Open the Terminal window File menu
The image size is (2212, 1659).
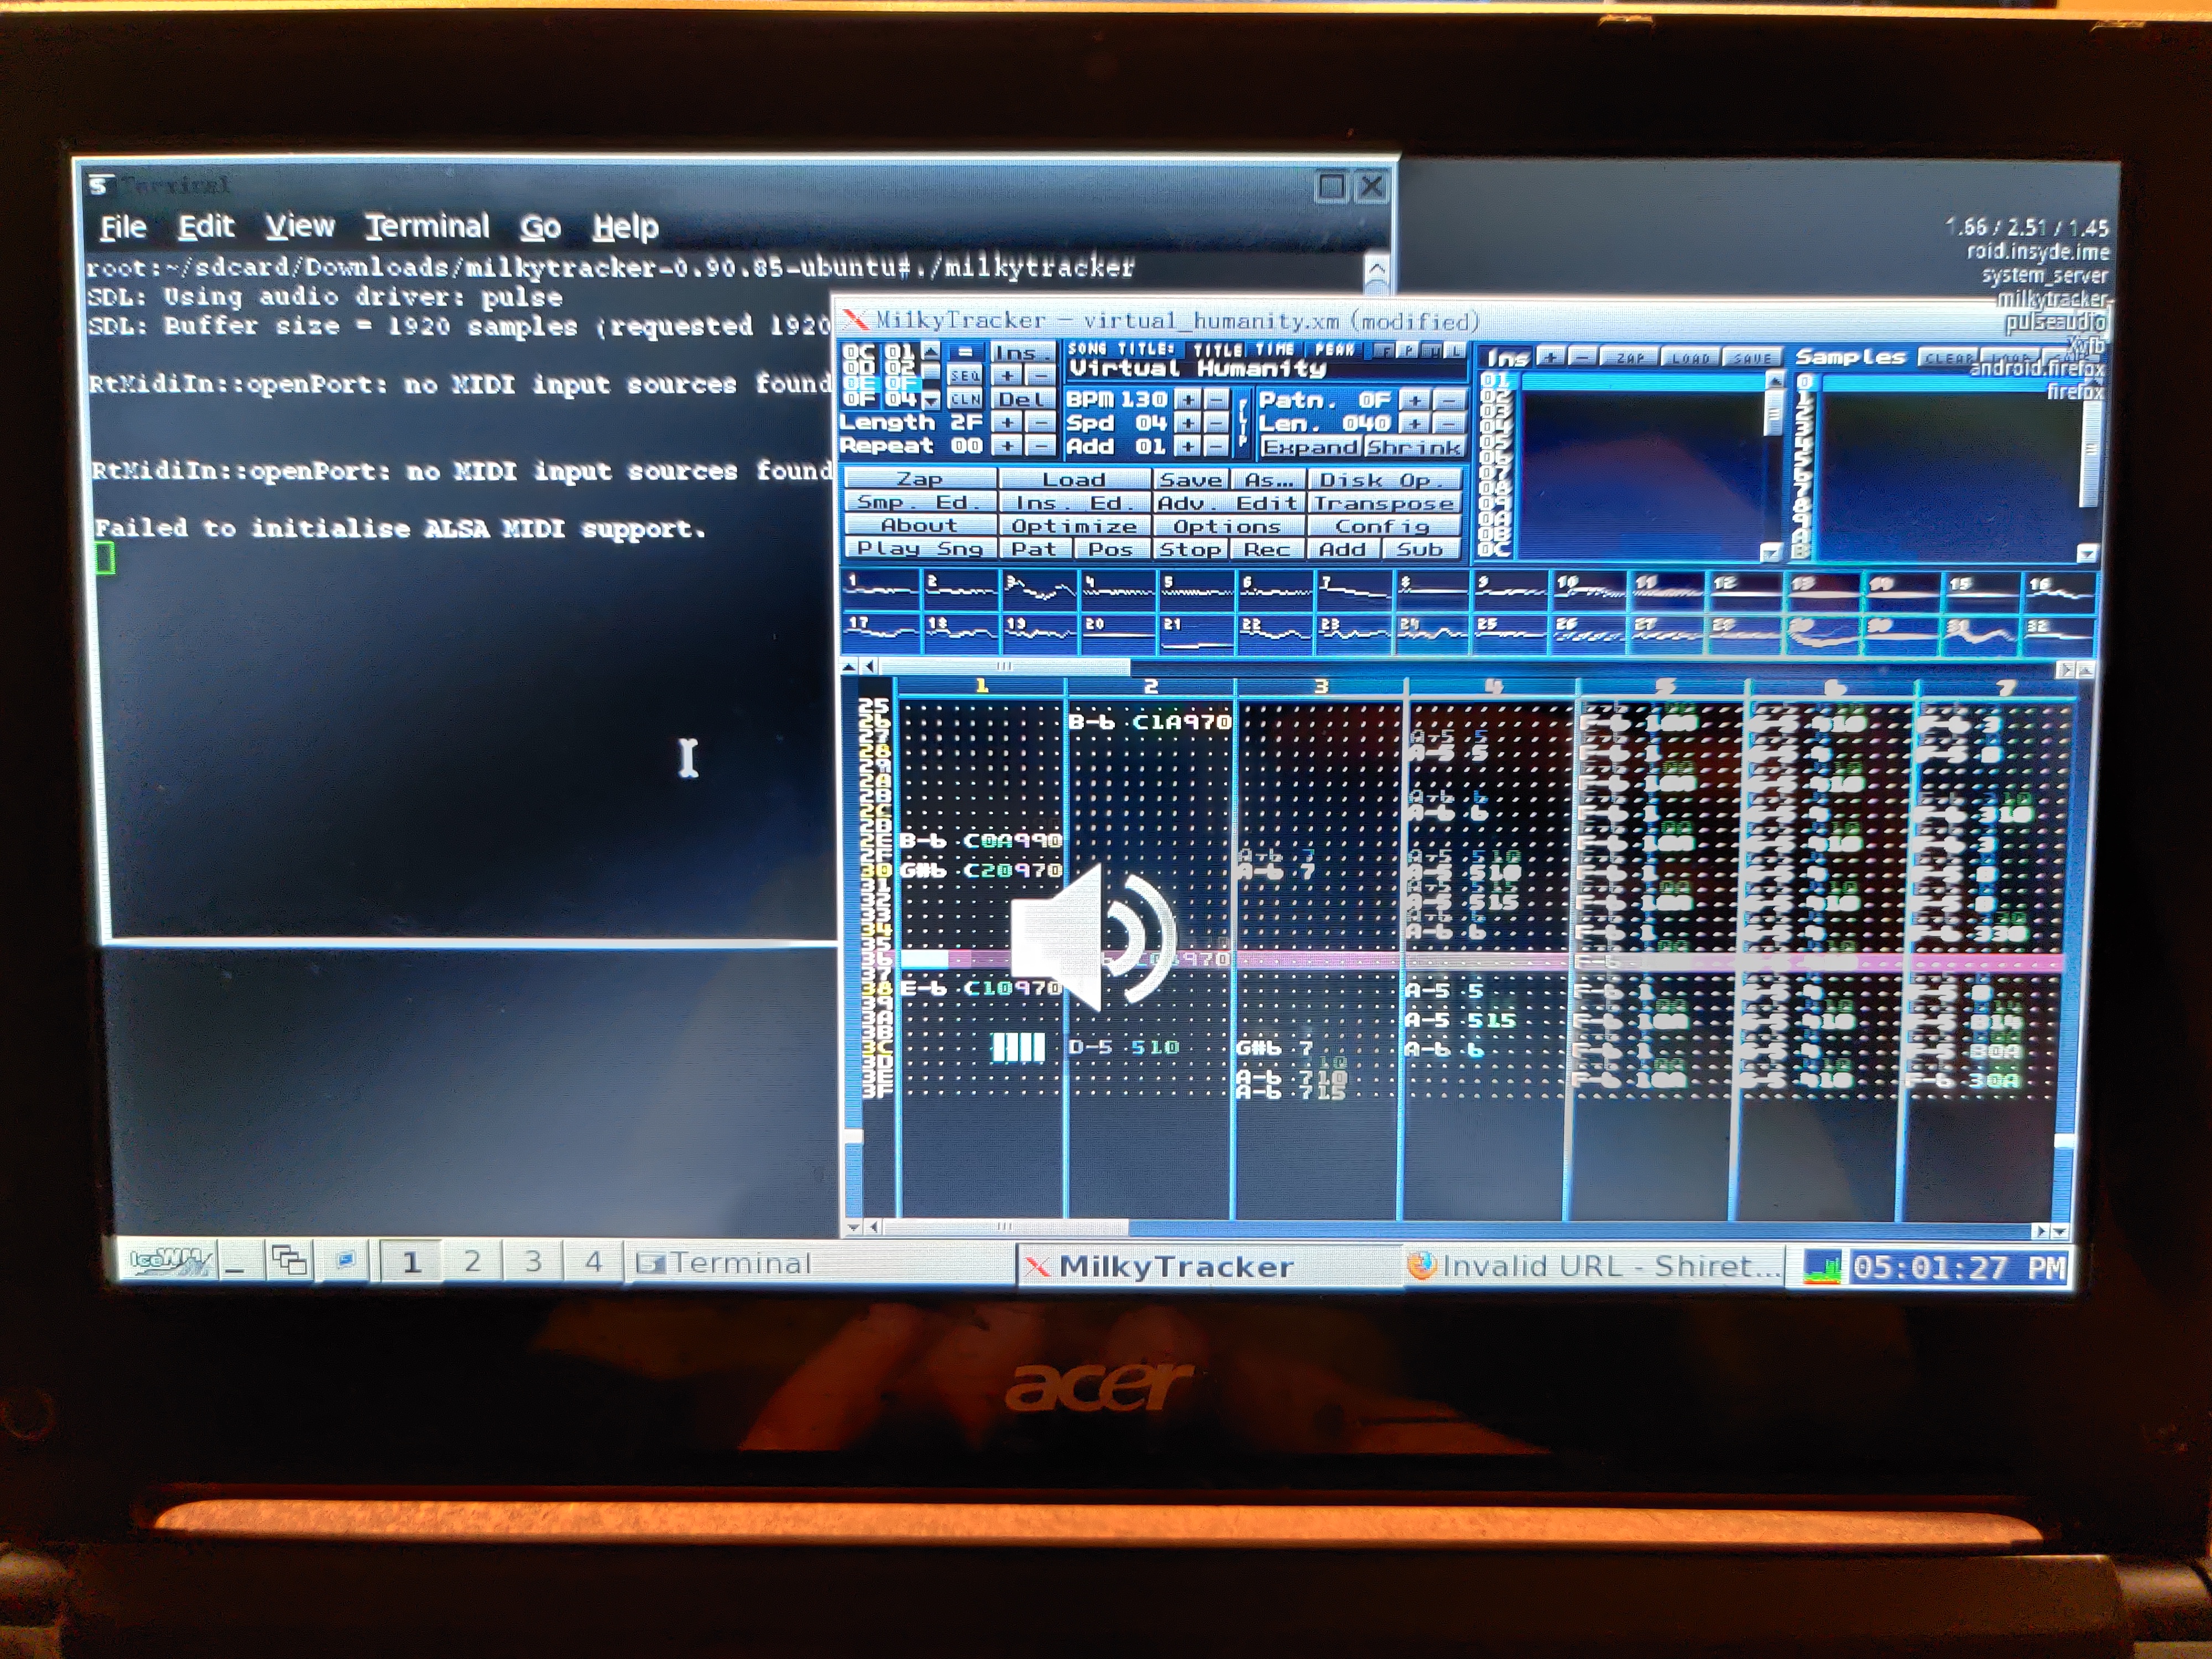pos(123,227)
